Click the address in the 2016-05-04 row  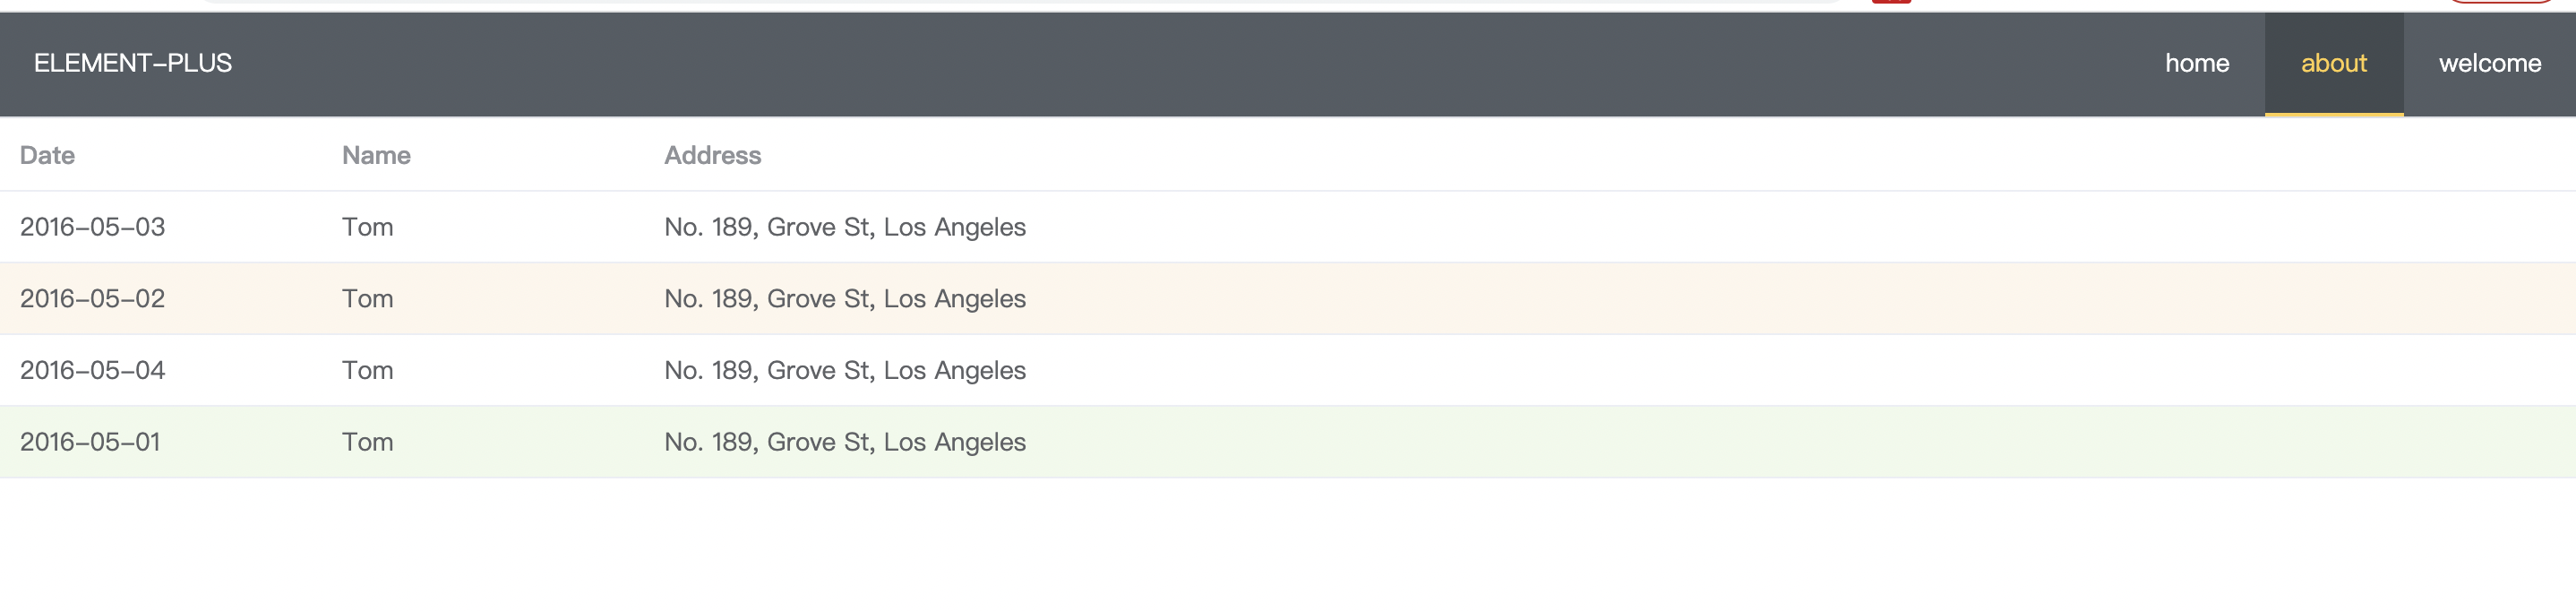tap(845, 371)
